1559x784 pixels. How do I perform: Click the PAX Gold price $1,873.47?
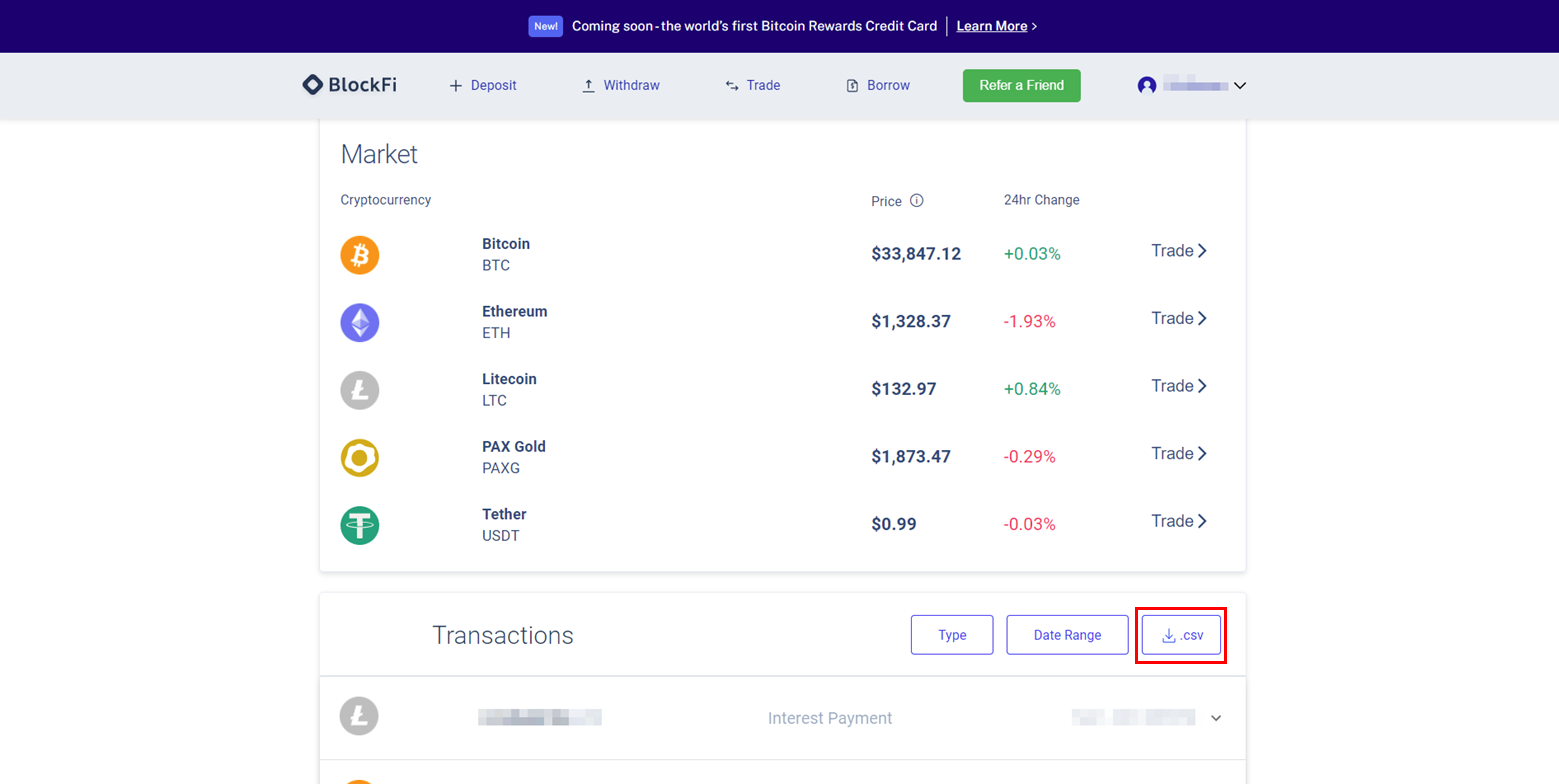point(911,457)
